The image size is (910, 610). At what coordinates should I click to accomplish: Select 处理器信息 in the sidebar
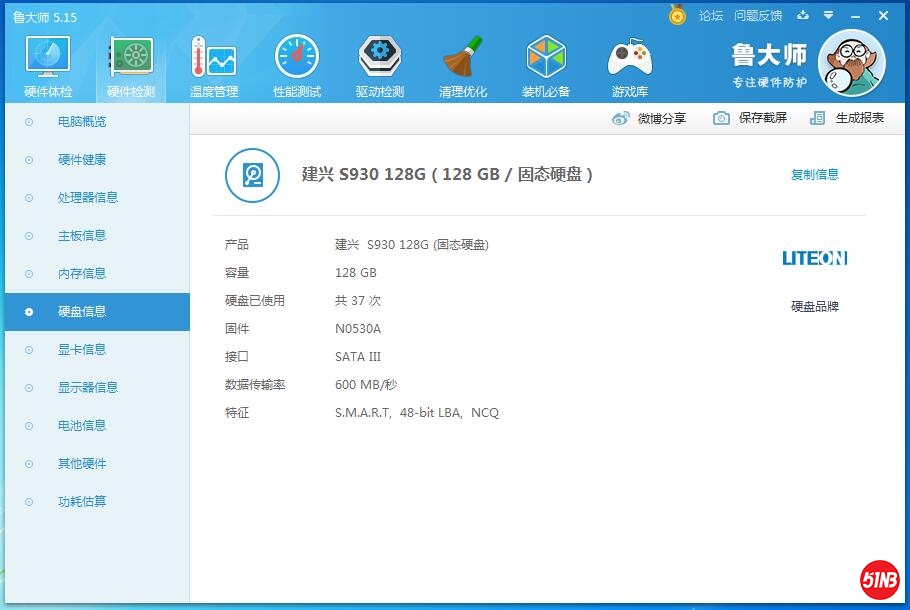[88, 198]
